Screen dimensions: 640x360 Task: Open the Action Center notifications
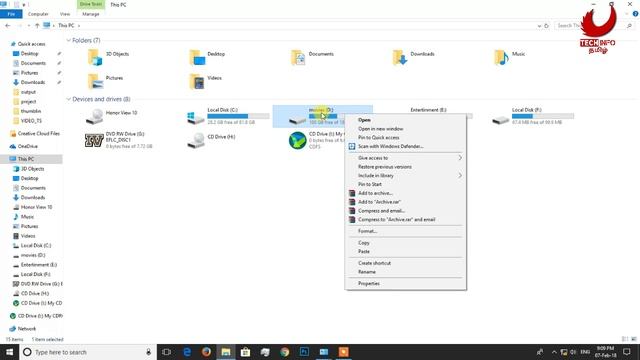point(627,352)
